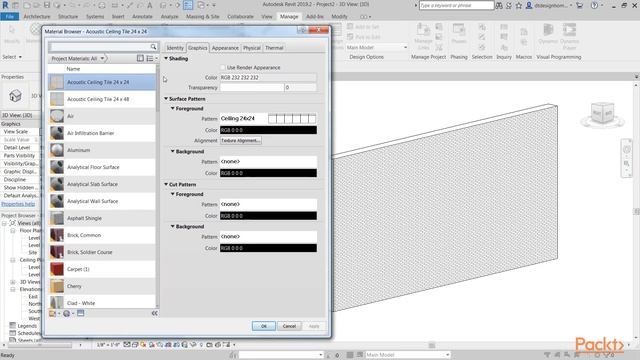Click the surface foreground black color swatch
Viewport: 640px width, 360px height.
tap(268, 130)
